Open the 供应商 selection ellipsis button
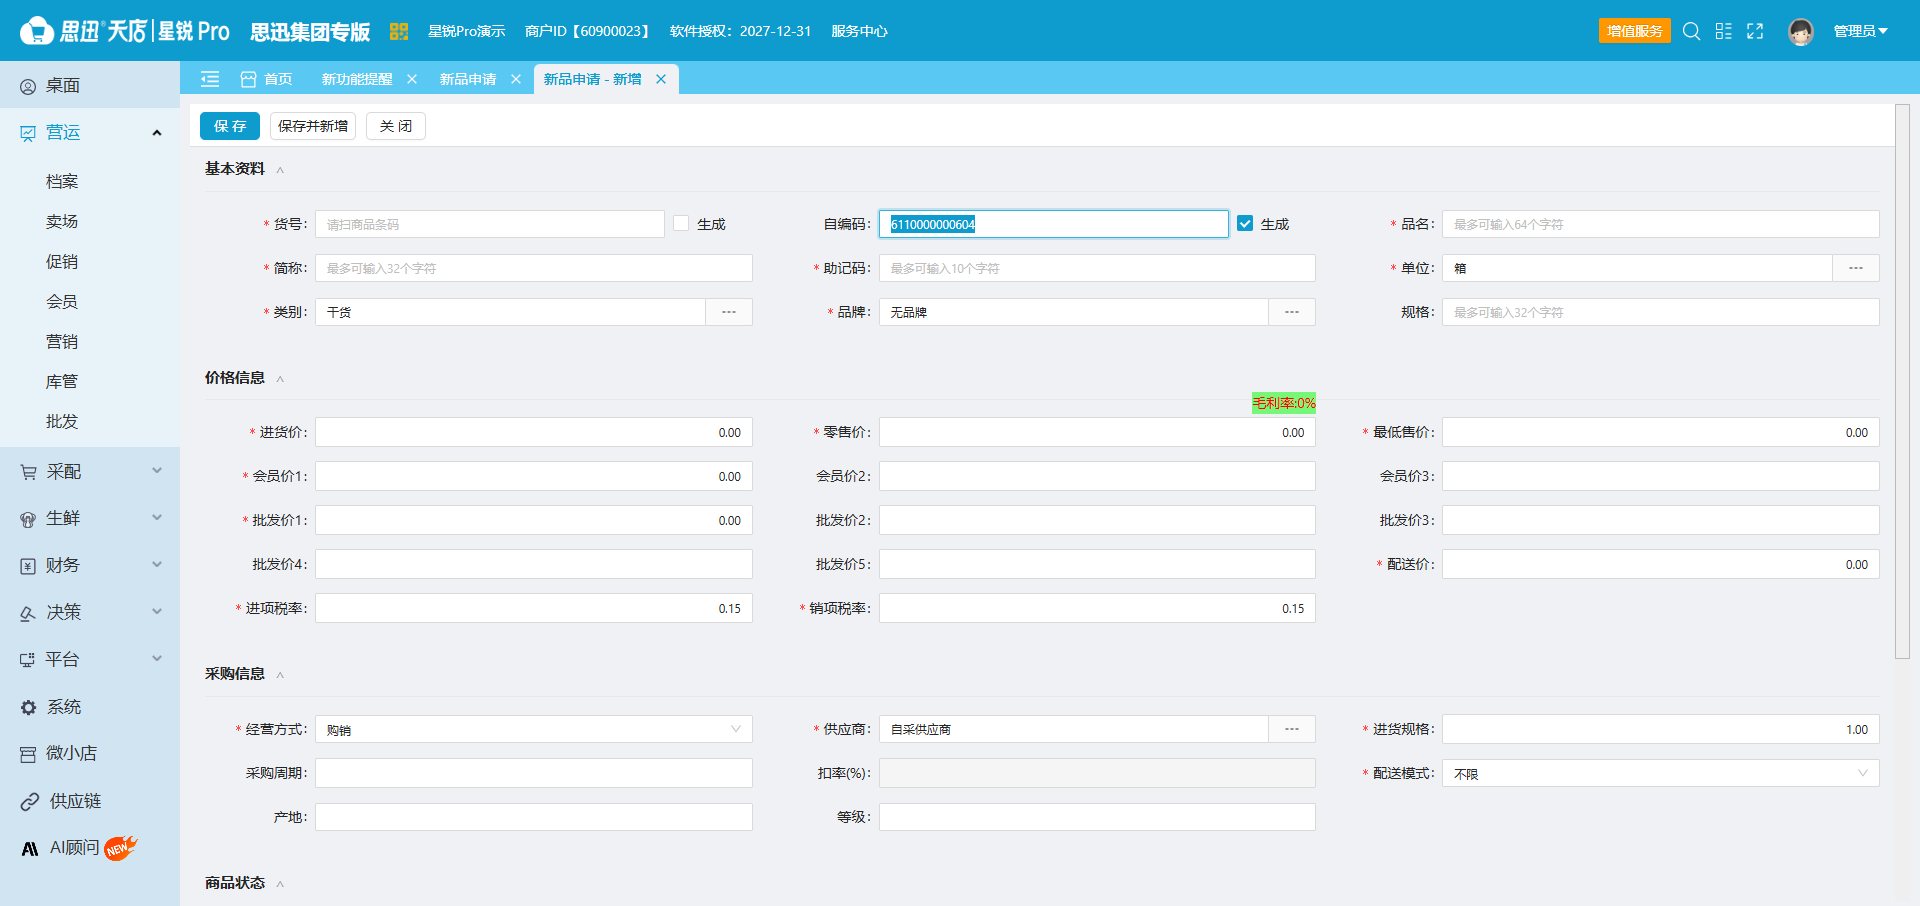 click(1292, 729)
